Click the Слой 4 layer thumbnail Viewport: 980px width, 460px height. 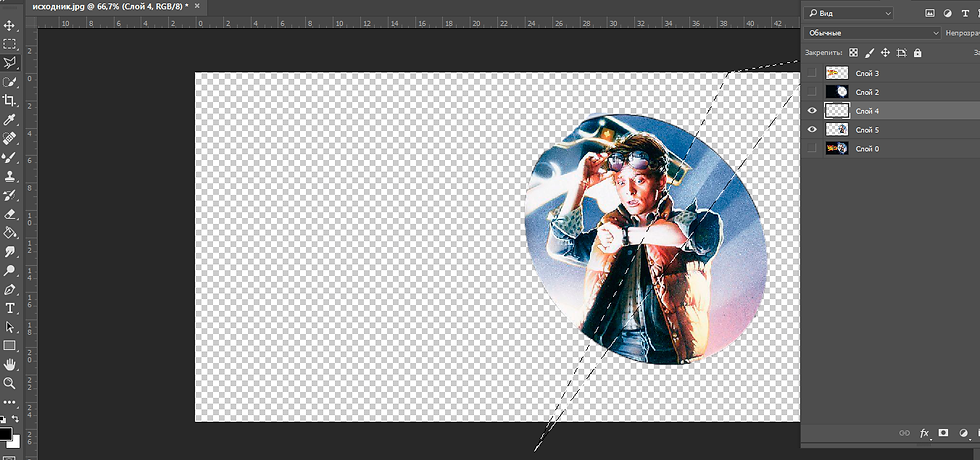click(x=837, y=111)
